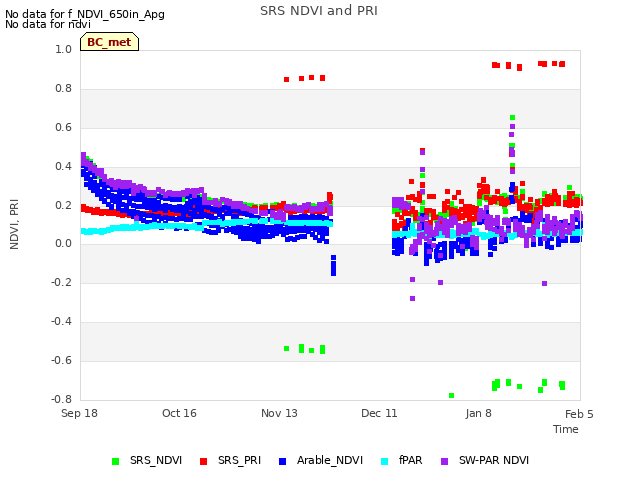The image size is (640, 480).
Task: Click the Sep 18 x-axis tick label
Action: point(79,413)
